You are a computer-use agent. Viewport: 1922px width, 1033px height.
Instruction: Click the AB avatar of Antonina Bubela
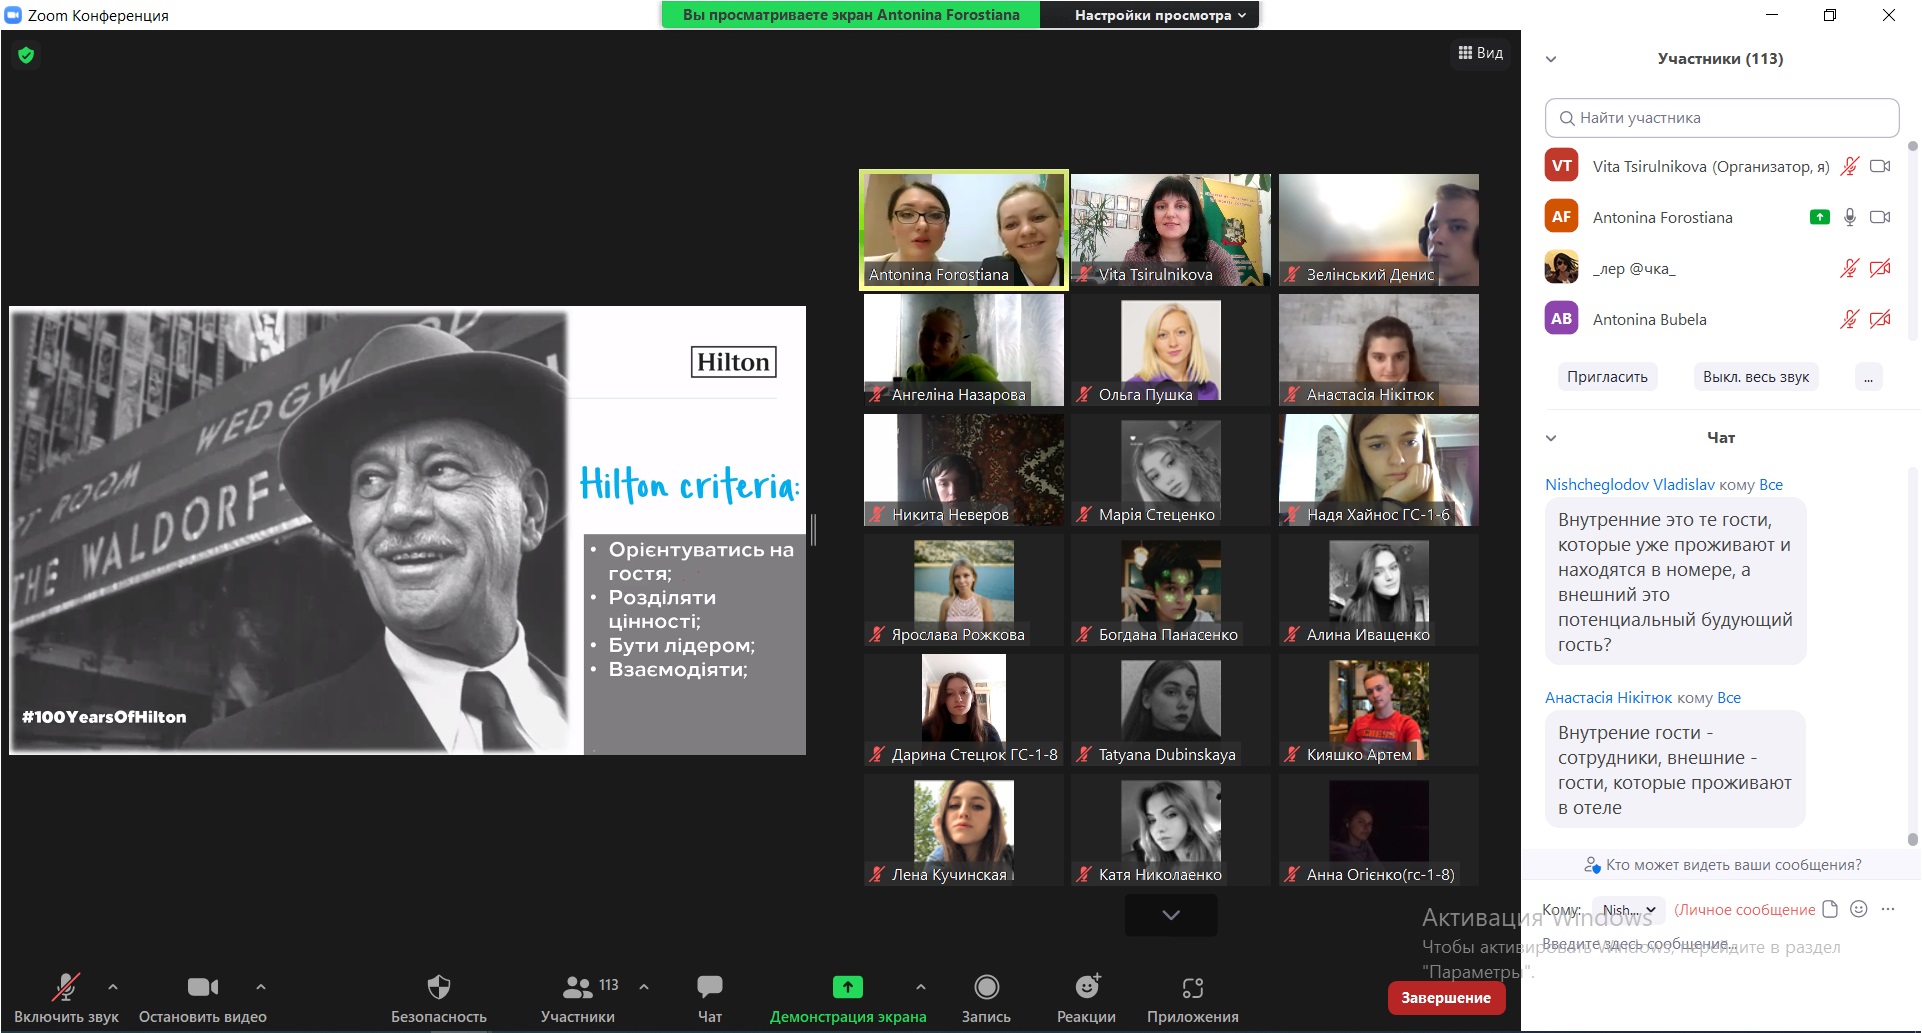pos(1562,319)
